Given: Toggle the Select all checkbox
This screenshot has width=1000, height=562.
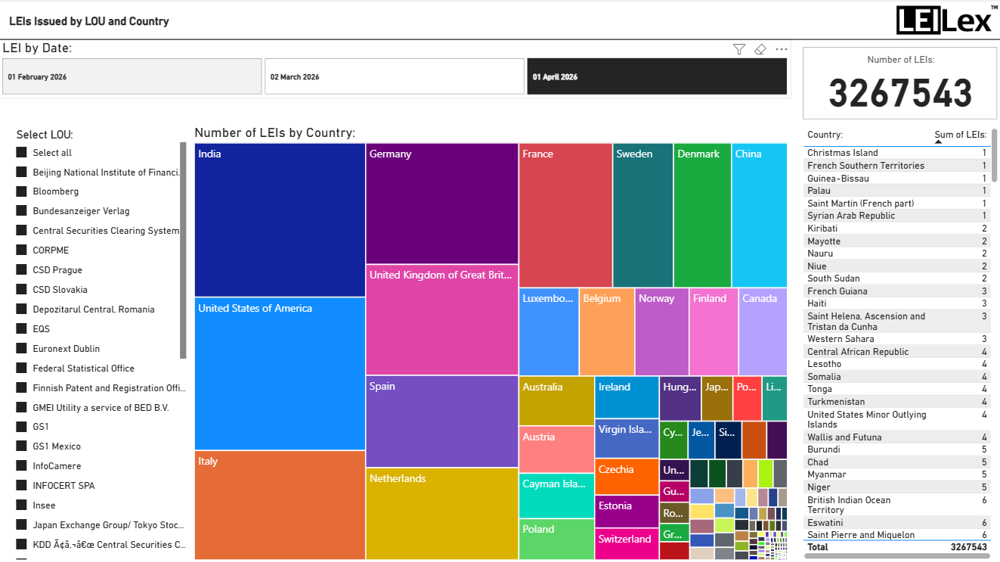Looking at the screenshot, I should [22, 153].
